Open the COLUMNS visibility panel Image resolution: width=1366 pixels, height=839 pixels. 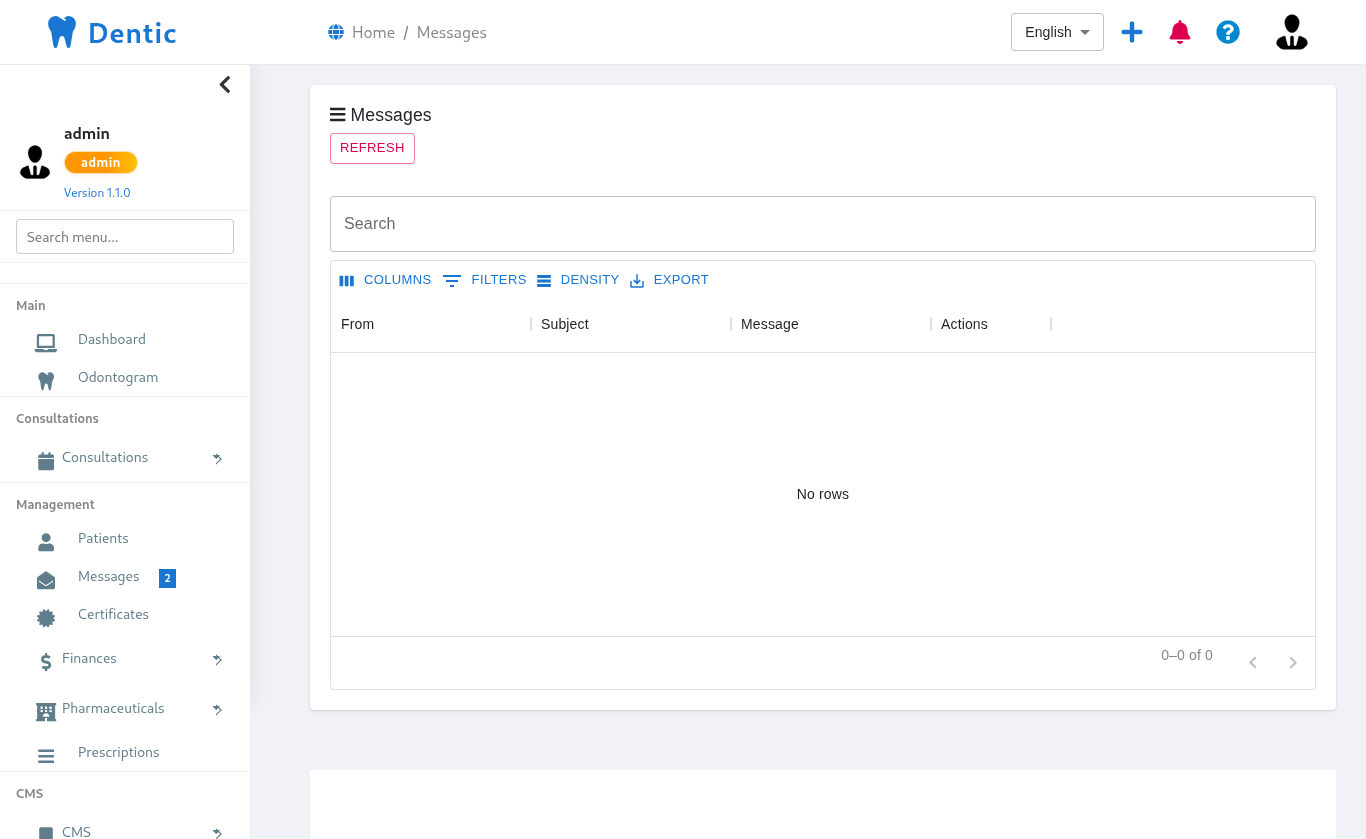coord(385,280)
